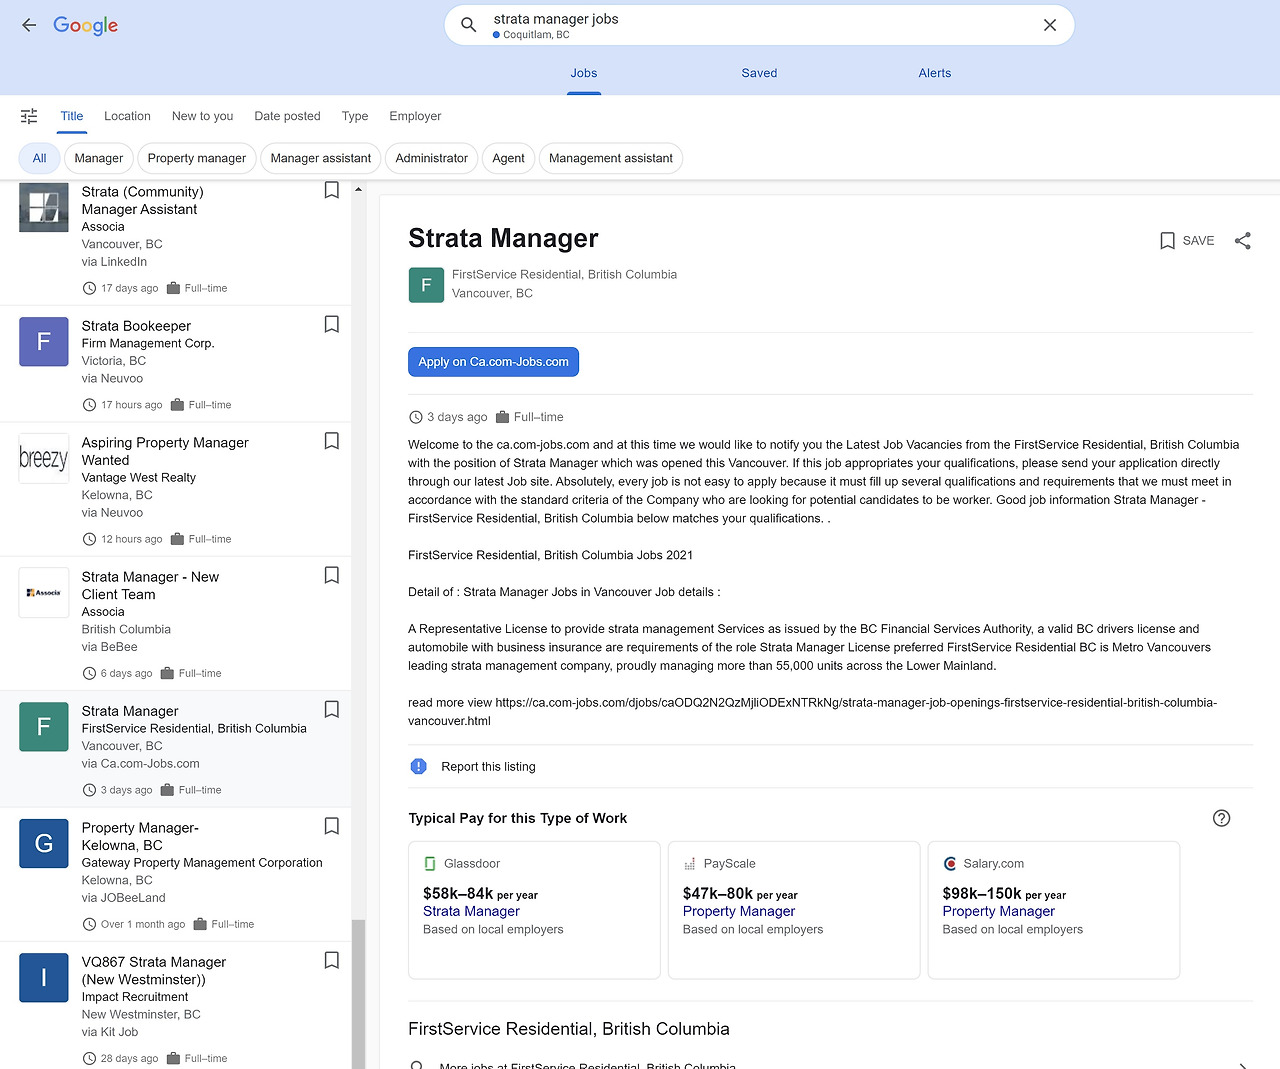Click the Report this listing link
The width and height of the screenshot is (1280, 1069).
point(488,767)
